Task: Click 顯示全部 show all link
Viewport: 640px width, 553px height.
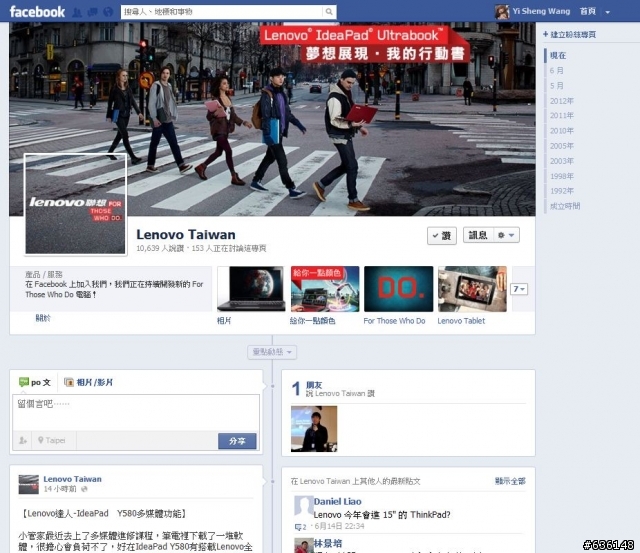Action: coord(510,481)
